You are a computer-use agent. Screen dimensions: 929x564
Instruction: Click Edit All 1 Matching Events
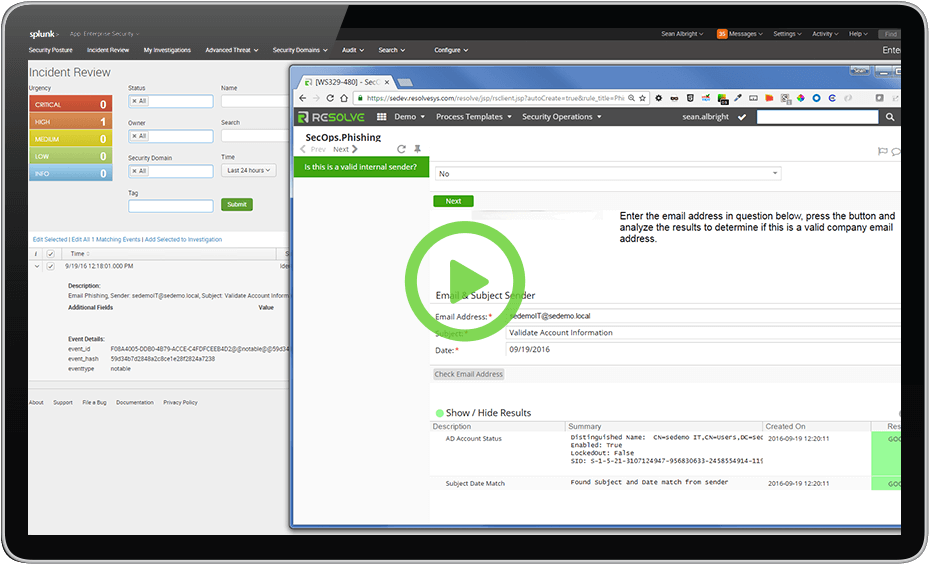tap(106, 239)
